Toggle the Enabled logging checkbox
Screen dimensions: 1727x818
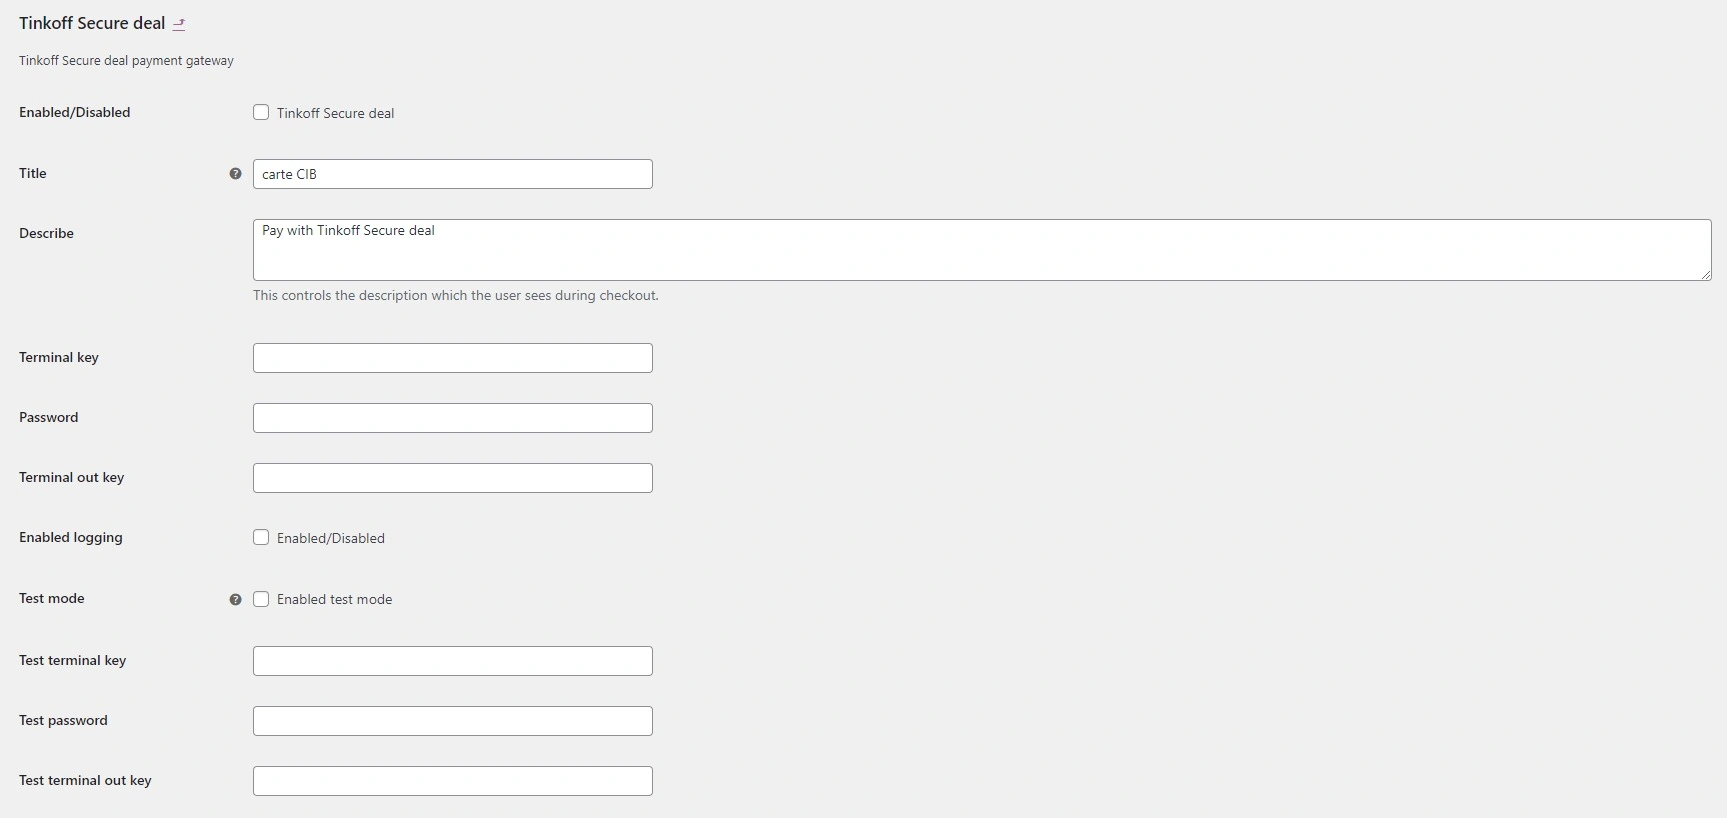click(261, 538)
